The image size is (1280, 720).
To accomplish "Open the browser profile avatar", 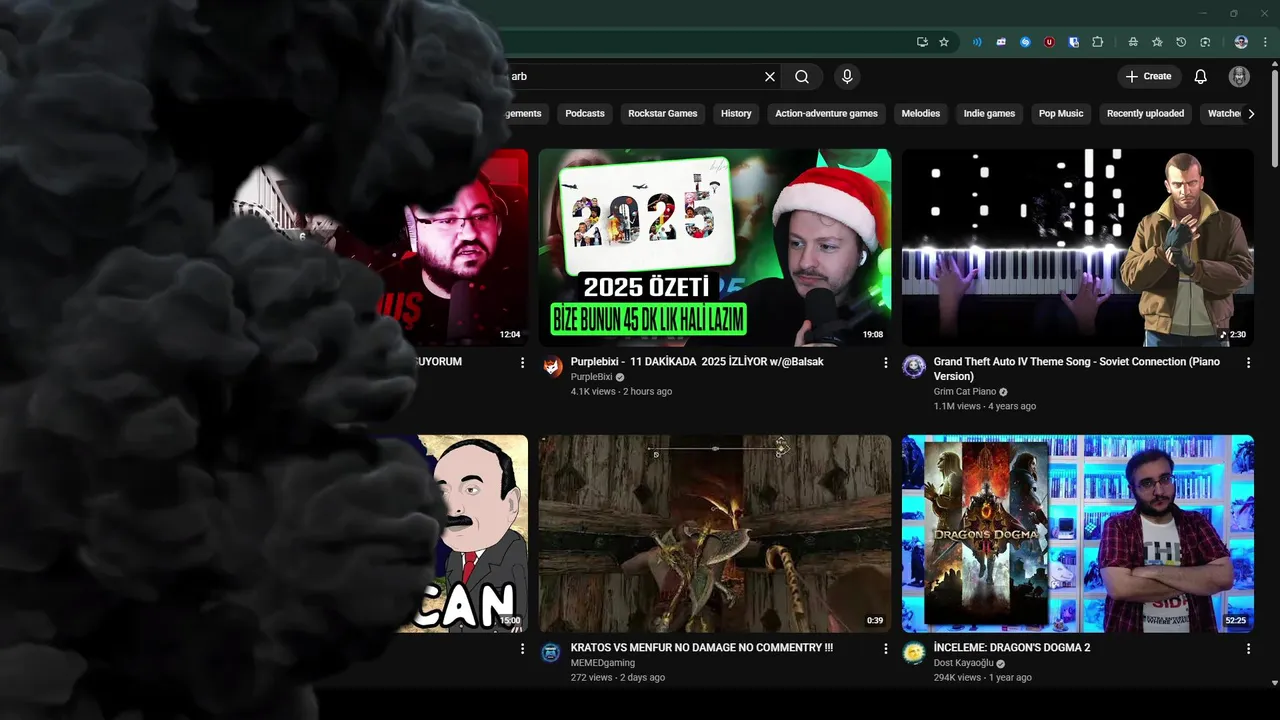I will [1241, 42].
